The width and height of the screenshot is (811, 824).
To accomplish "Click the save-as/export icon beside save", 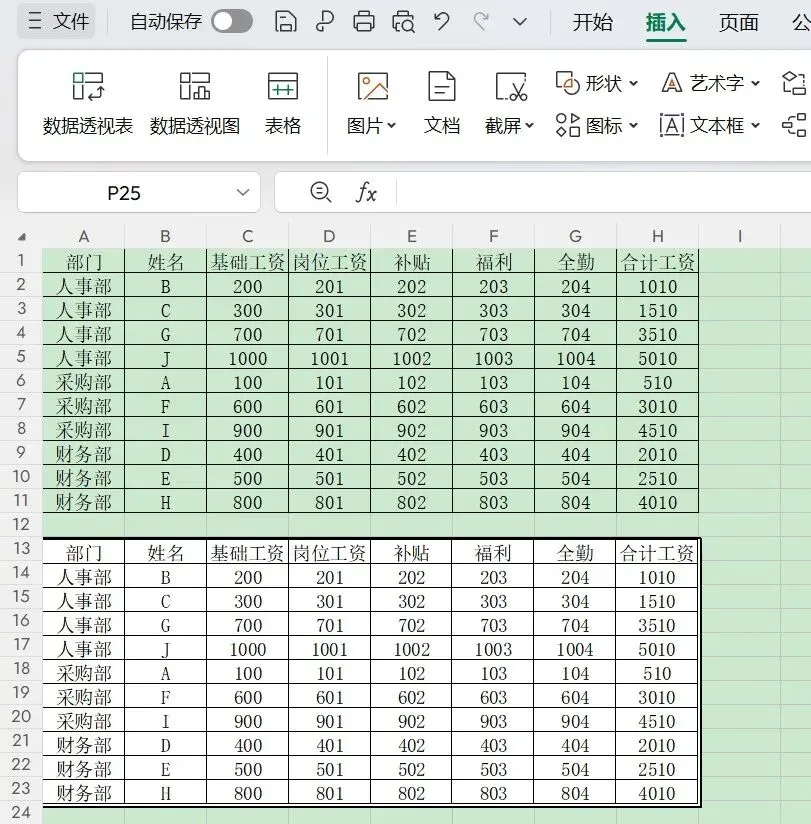I will [325, 22].
